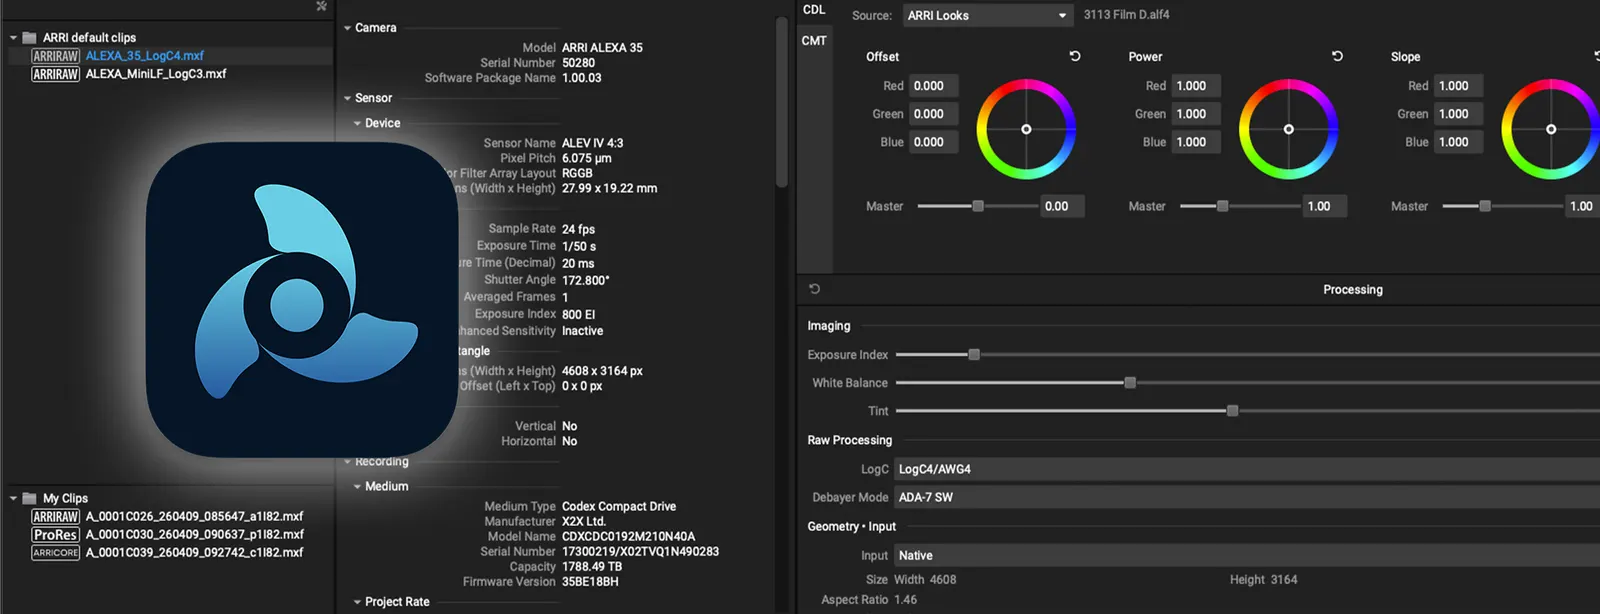Click the Offset Red value field

point(934,86)
